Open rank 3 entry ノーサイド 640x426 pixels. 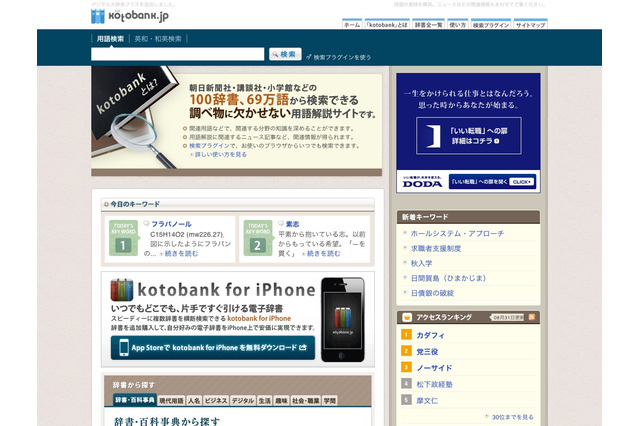(x=434, y=368)
